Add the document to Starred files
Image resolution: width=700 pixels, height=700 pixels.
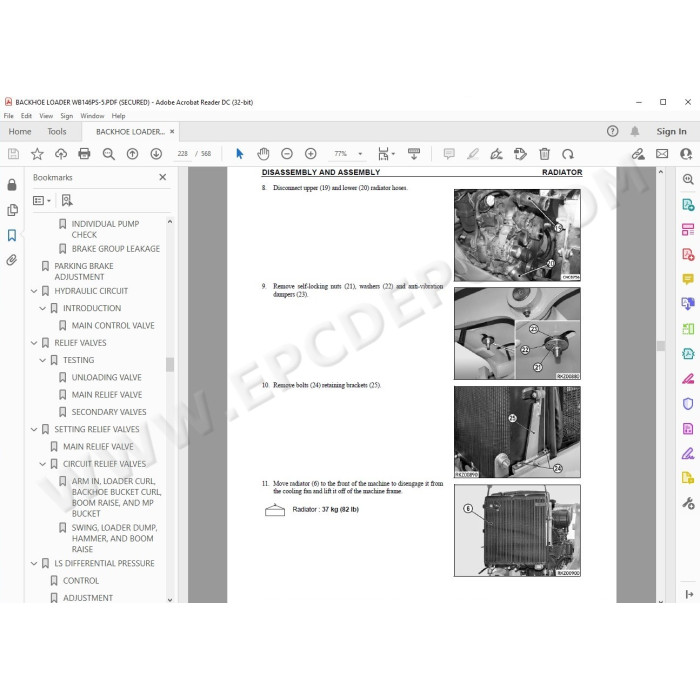tap(37, 154)
